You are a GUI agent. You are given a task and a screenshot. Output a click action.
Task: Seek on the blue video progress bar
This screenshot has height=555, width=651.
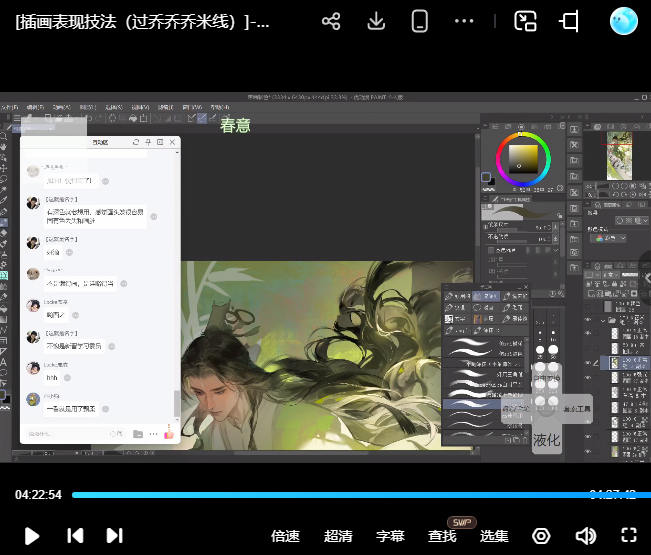coord(361,495)
